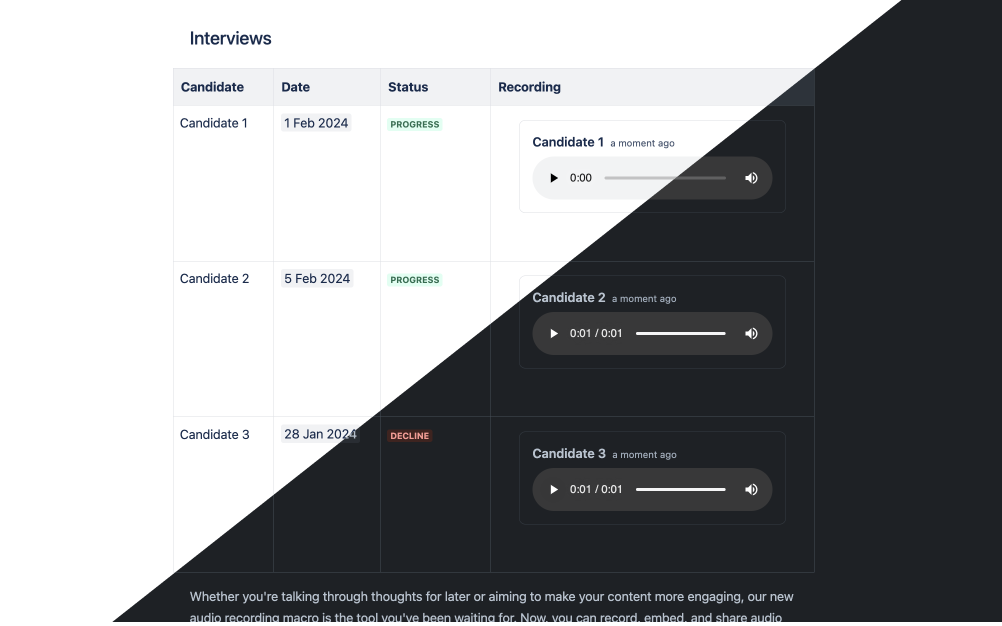Click the PROGRESS status badge for Candidate 2

[415, 280]
